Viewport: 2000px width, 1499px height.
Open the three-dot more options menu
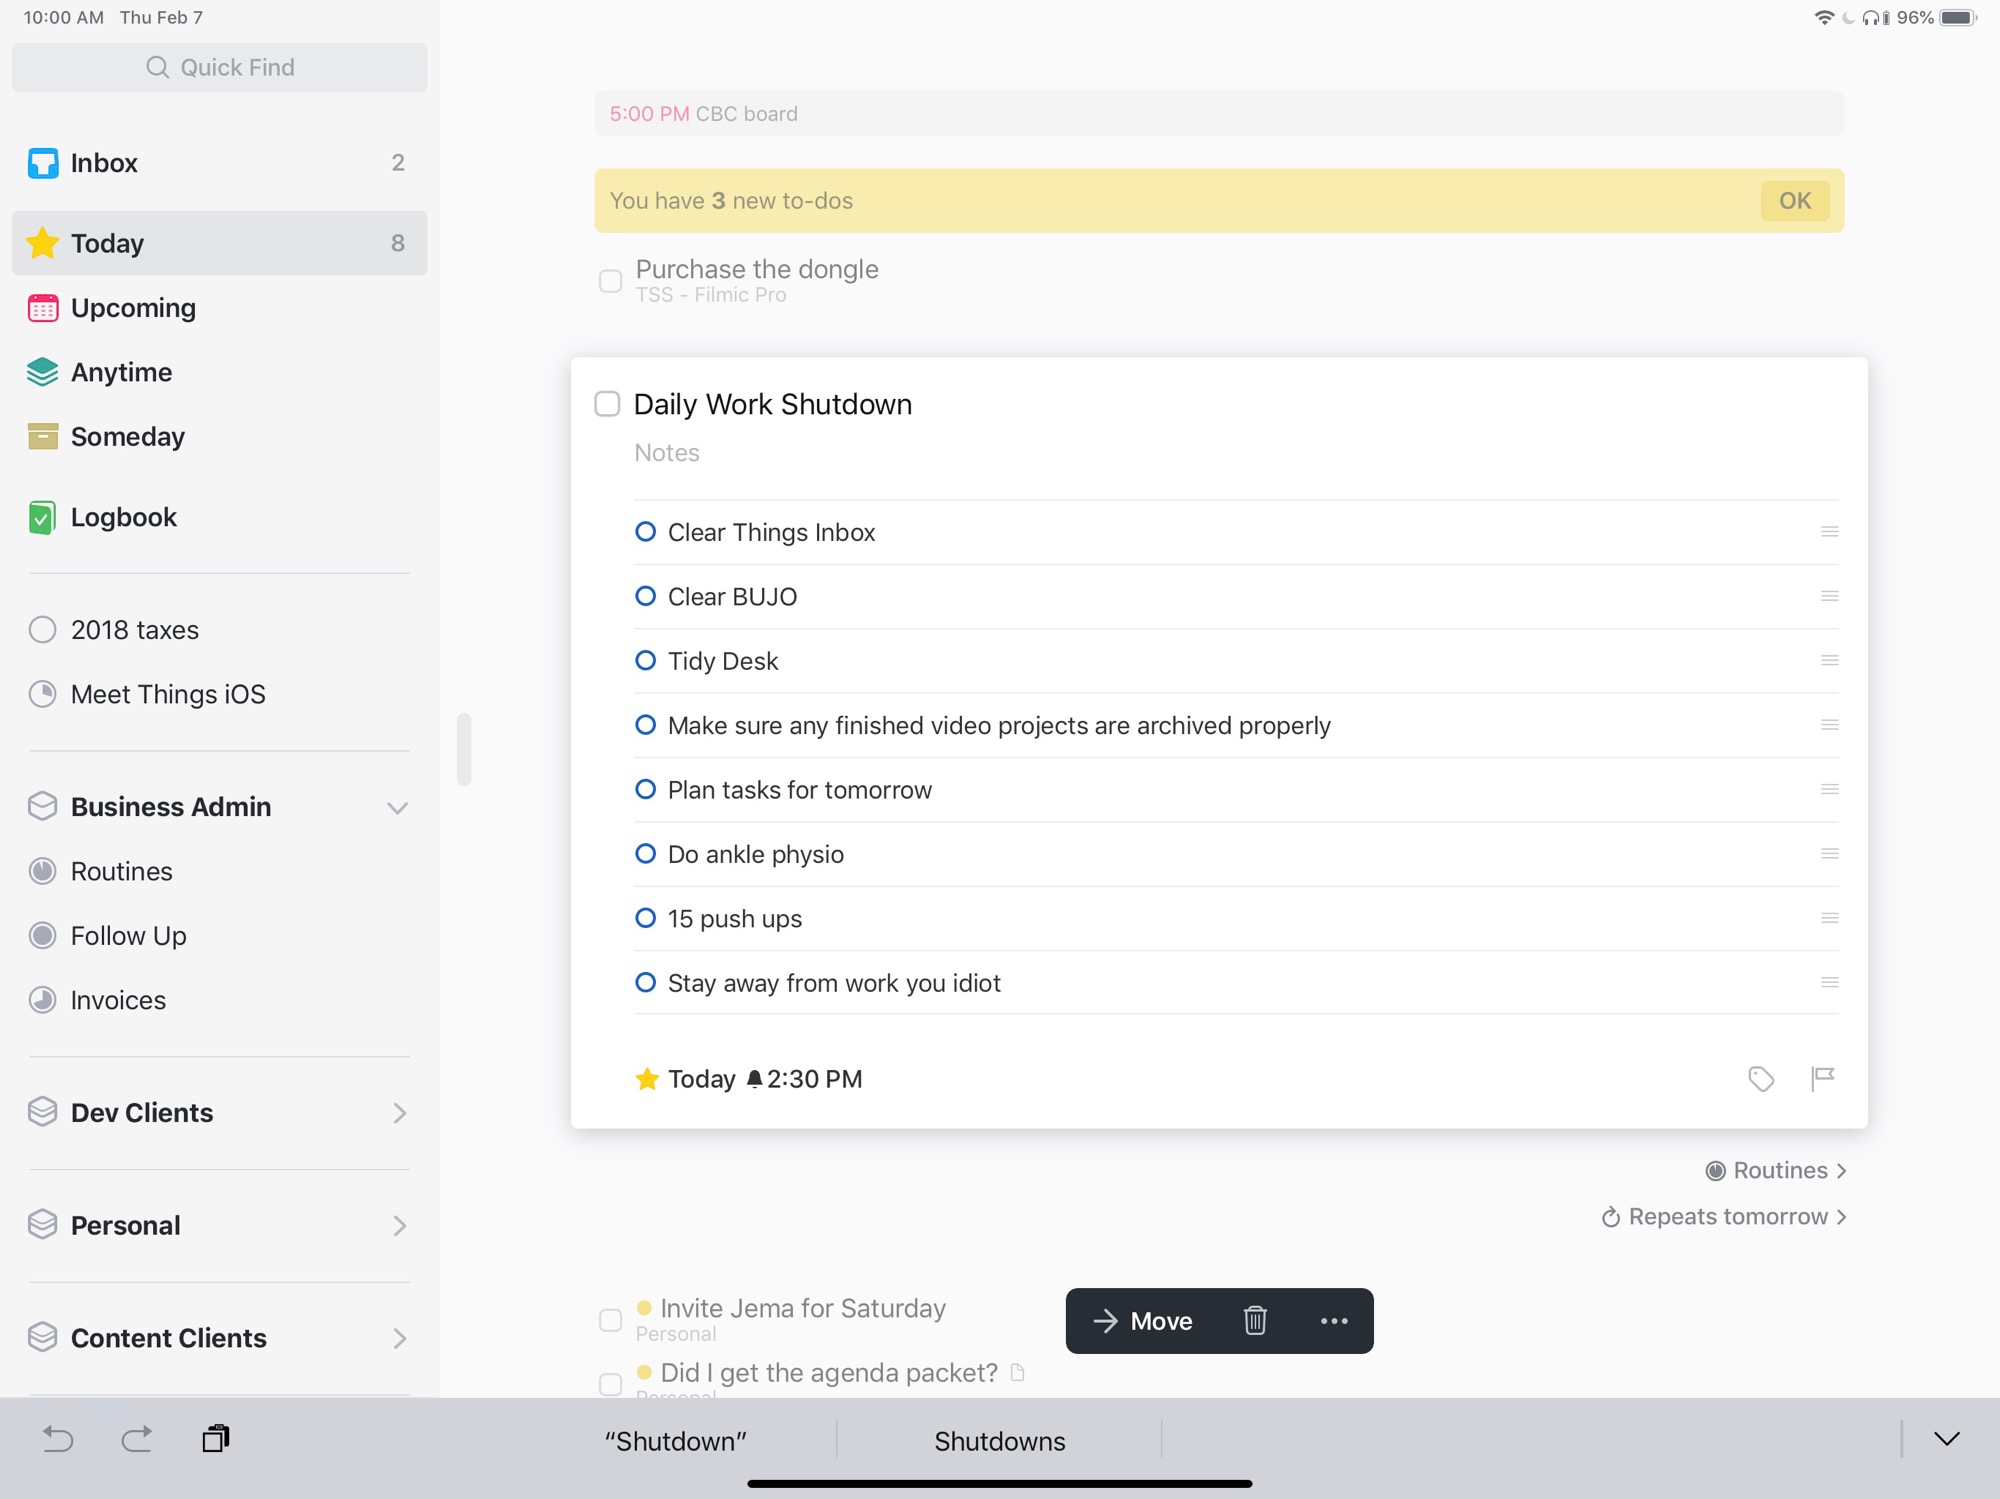[x=1334, y=1321]
